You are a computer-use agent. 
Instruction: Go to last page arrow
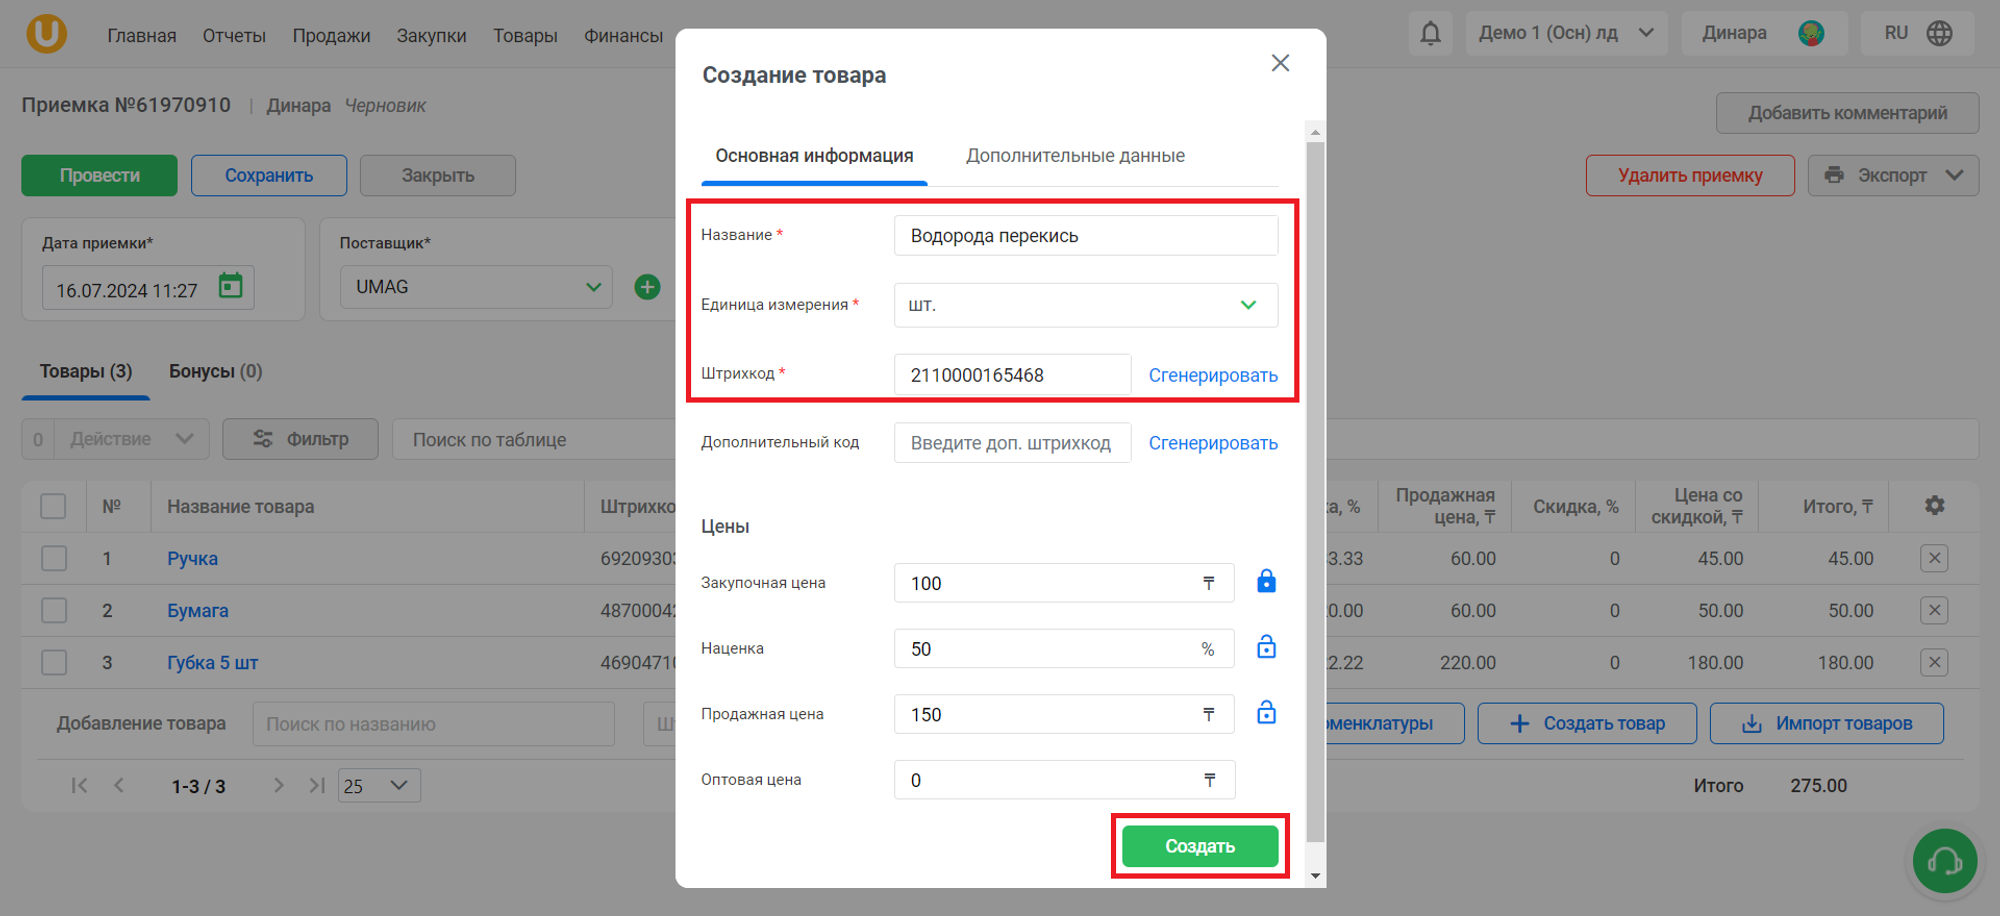point(317,785)
